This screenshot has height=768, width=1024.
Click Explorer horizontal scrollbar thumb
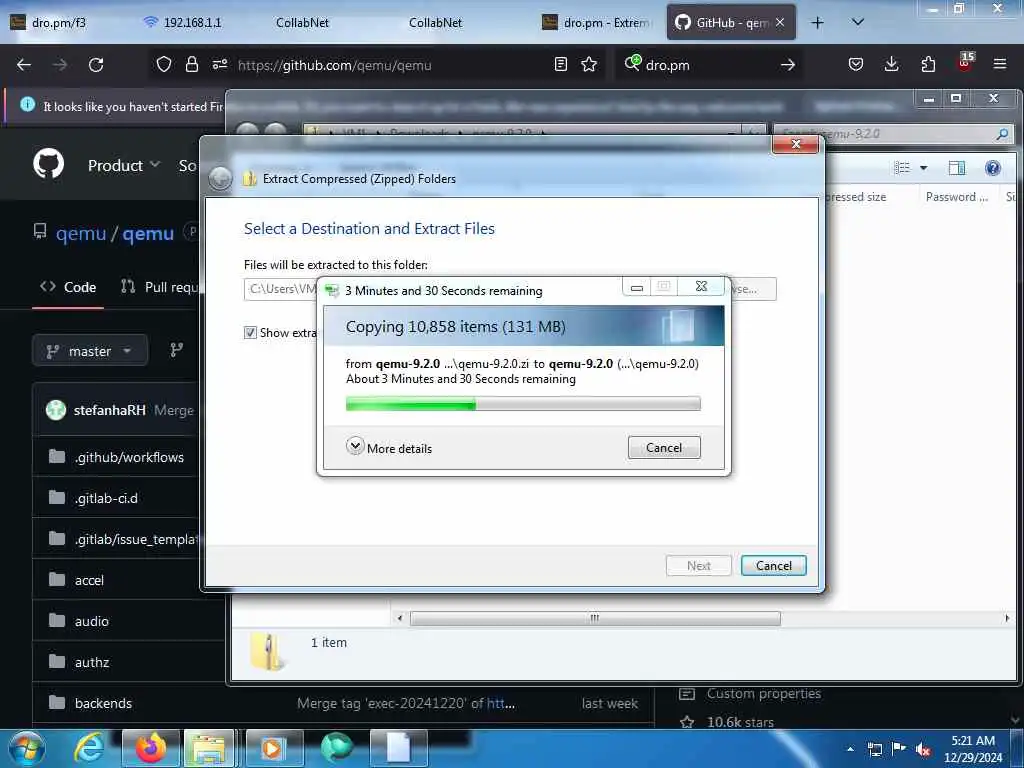click(595, 618)
